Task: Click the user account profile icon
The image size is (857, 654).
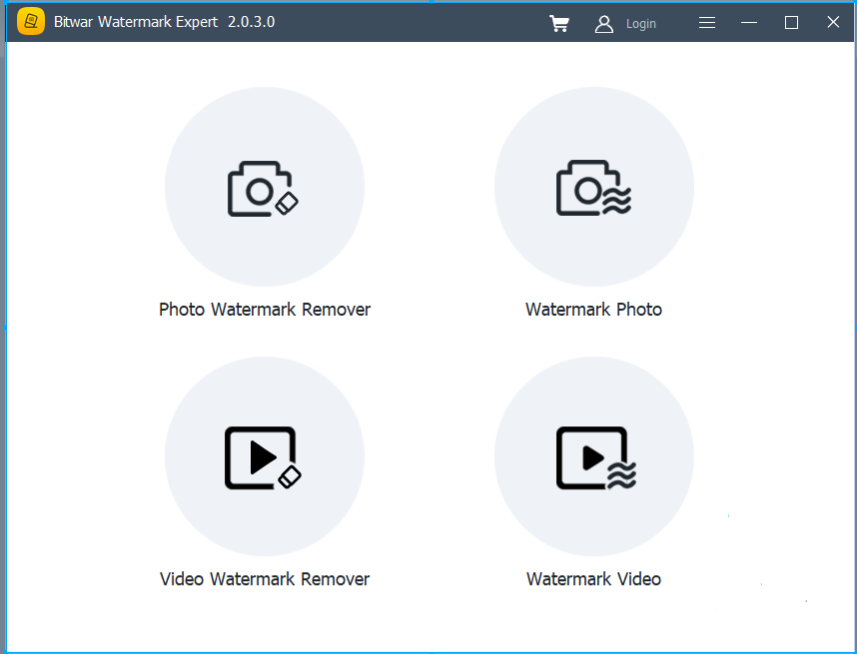Action: tap(604, 24)
